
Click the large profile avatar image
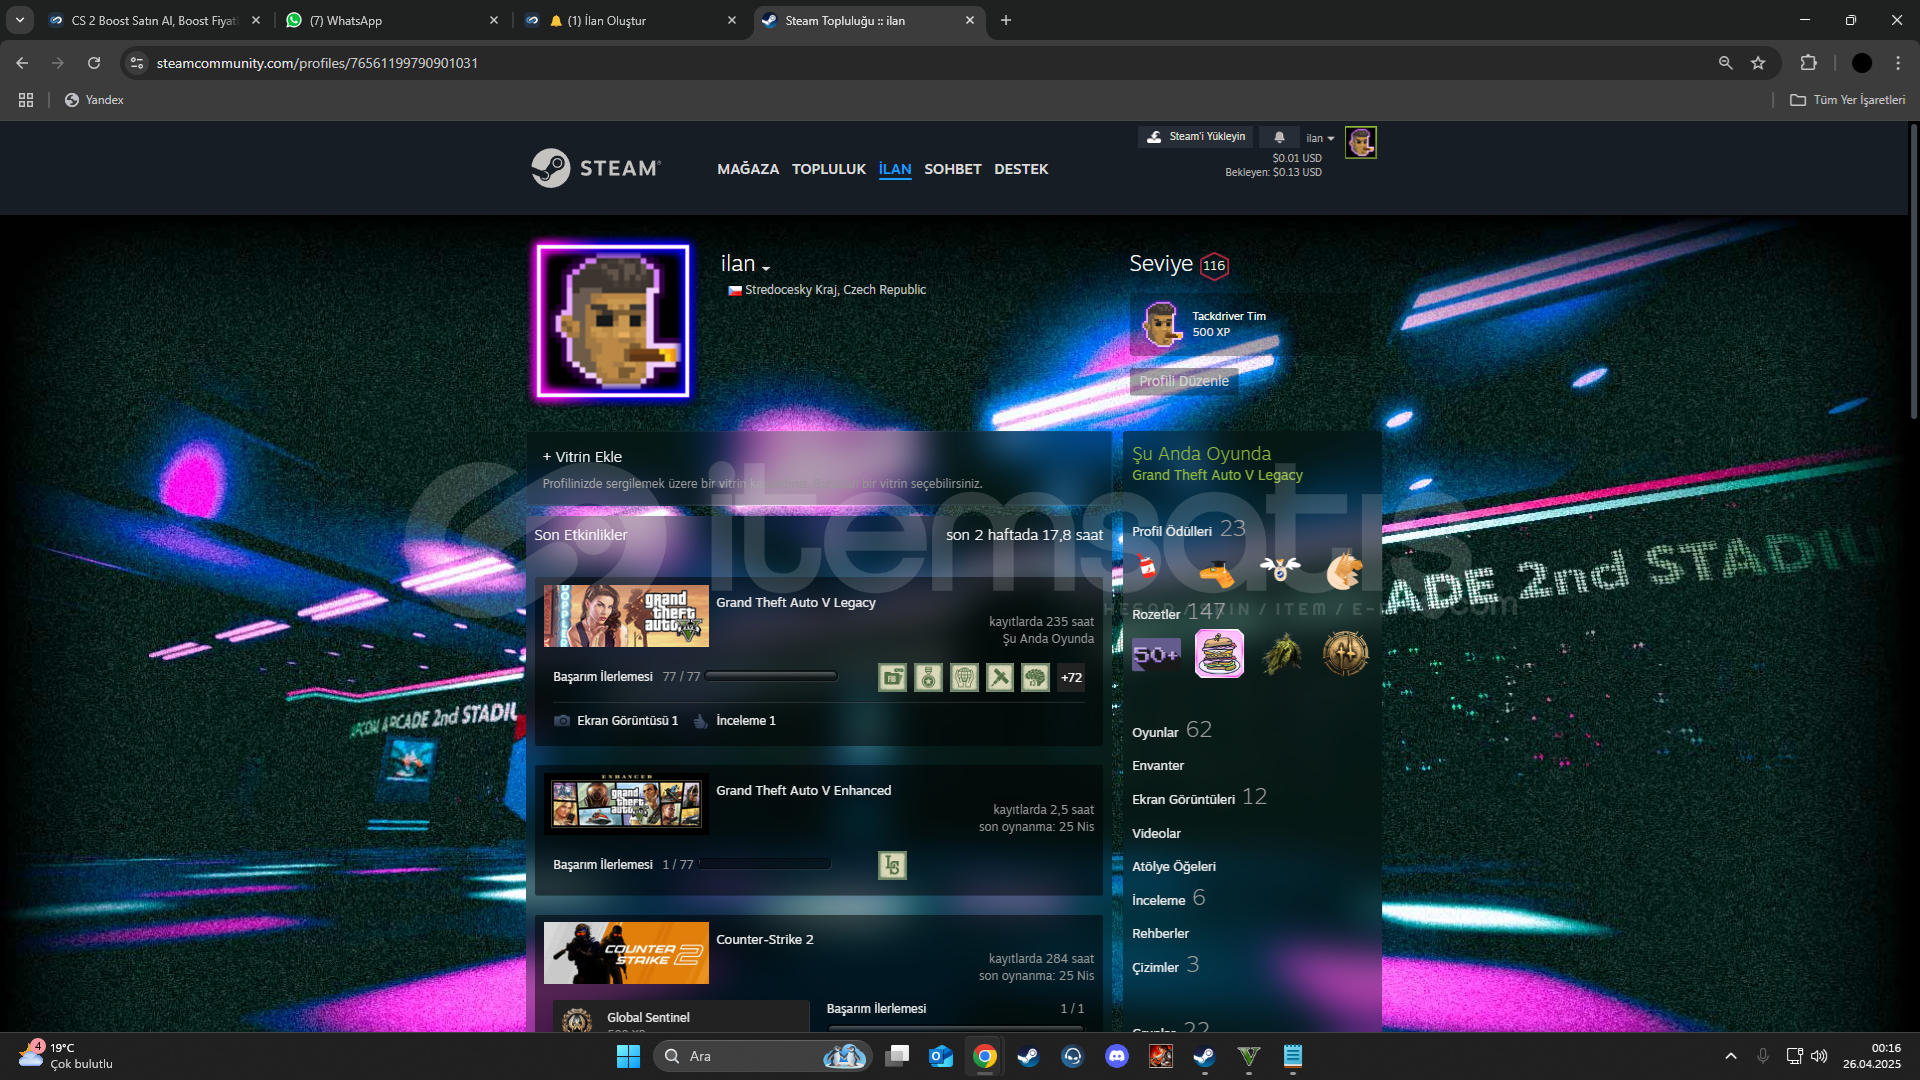pos(613,322)
